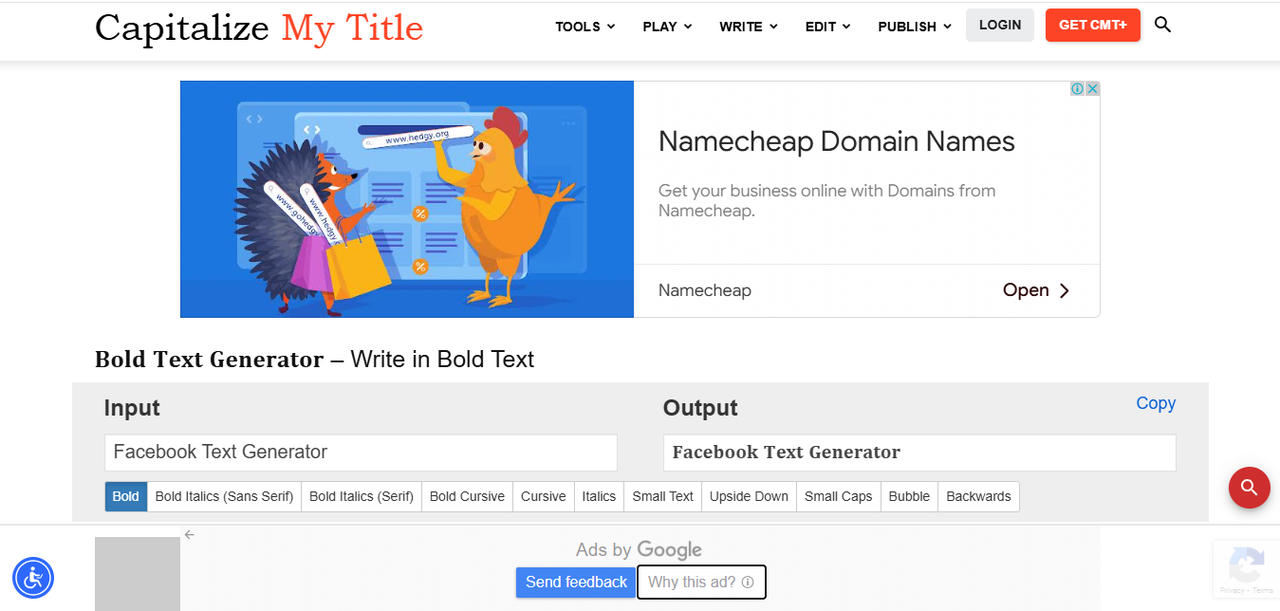Expand the EDIT menu

[828, 26]
